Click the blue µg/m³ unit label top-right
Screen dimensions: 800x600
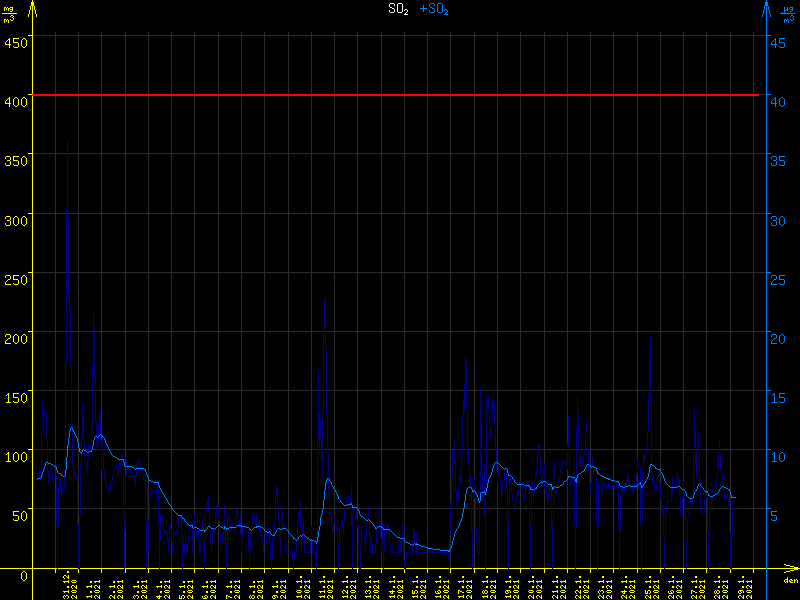pos(789,13)
